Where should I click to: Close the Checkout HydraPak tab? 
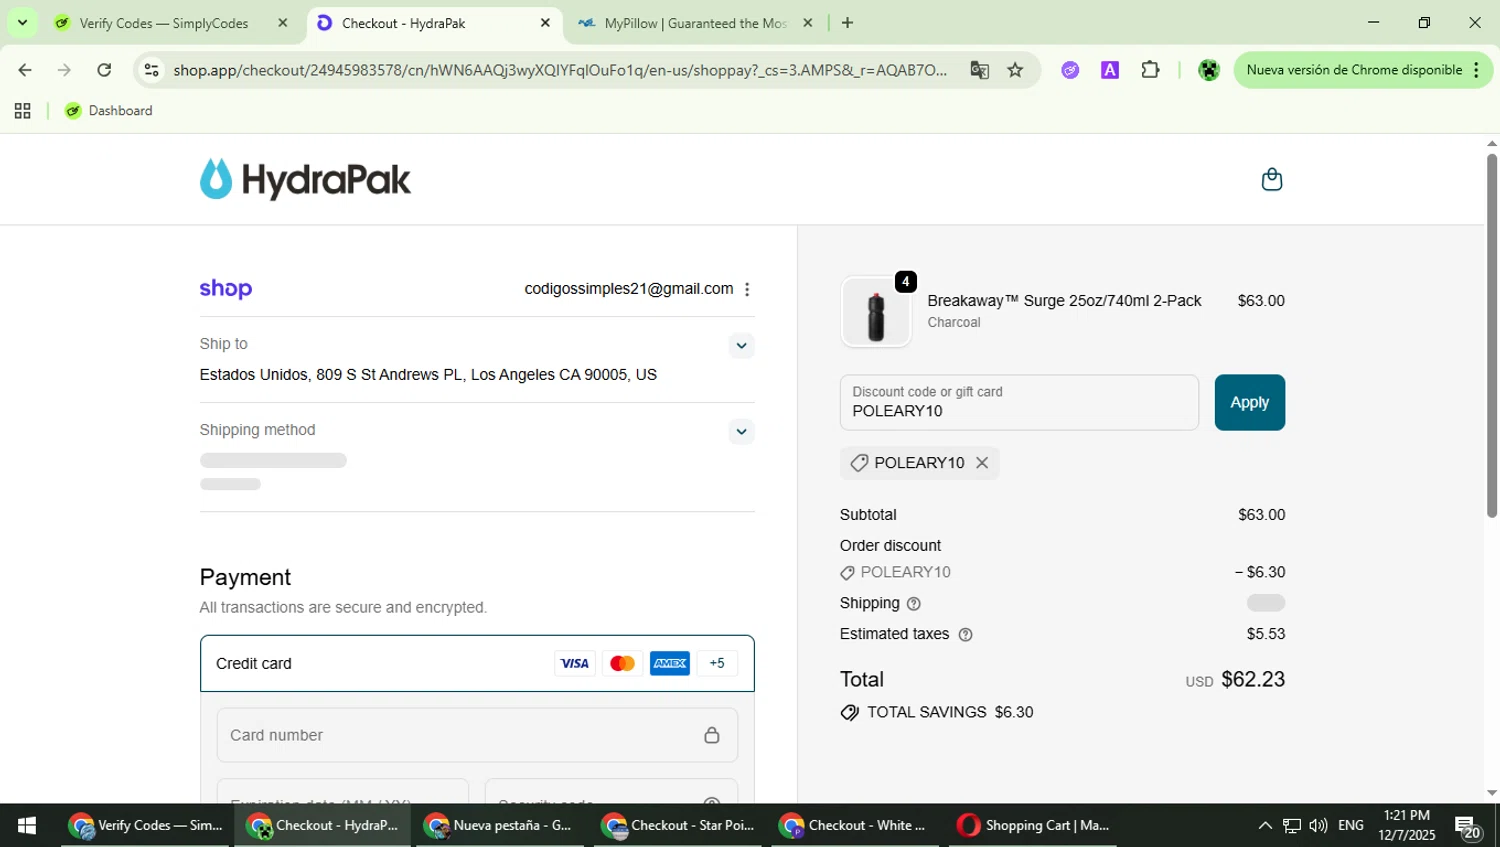pos(545,23)
